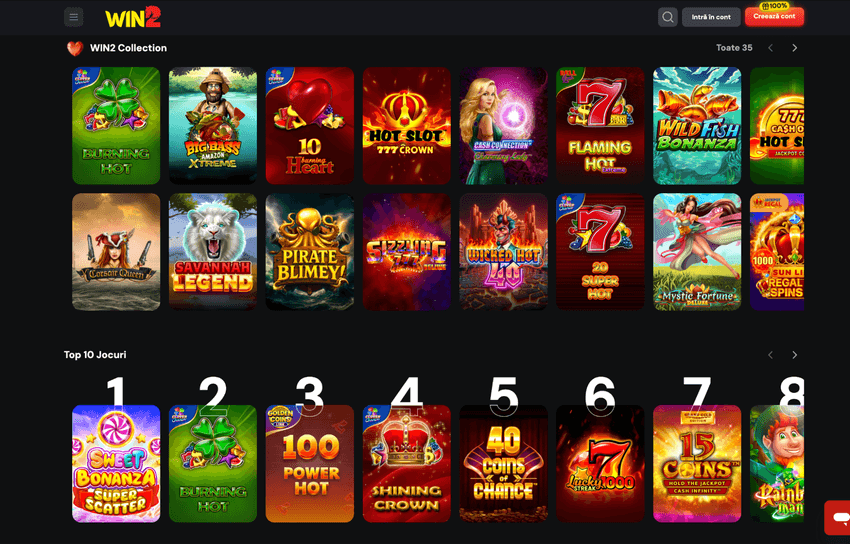The image size is (850, 544).
Task: Click the WIN2 Collection heart icon
Action: click(x=75, y=48)
